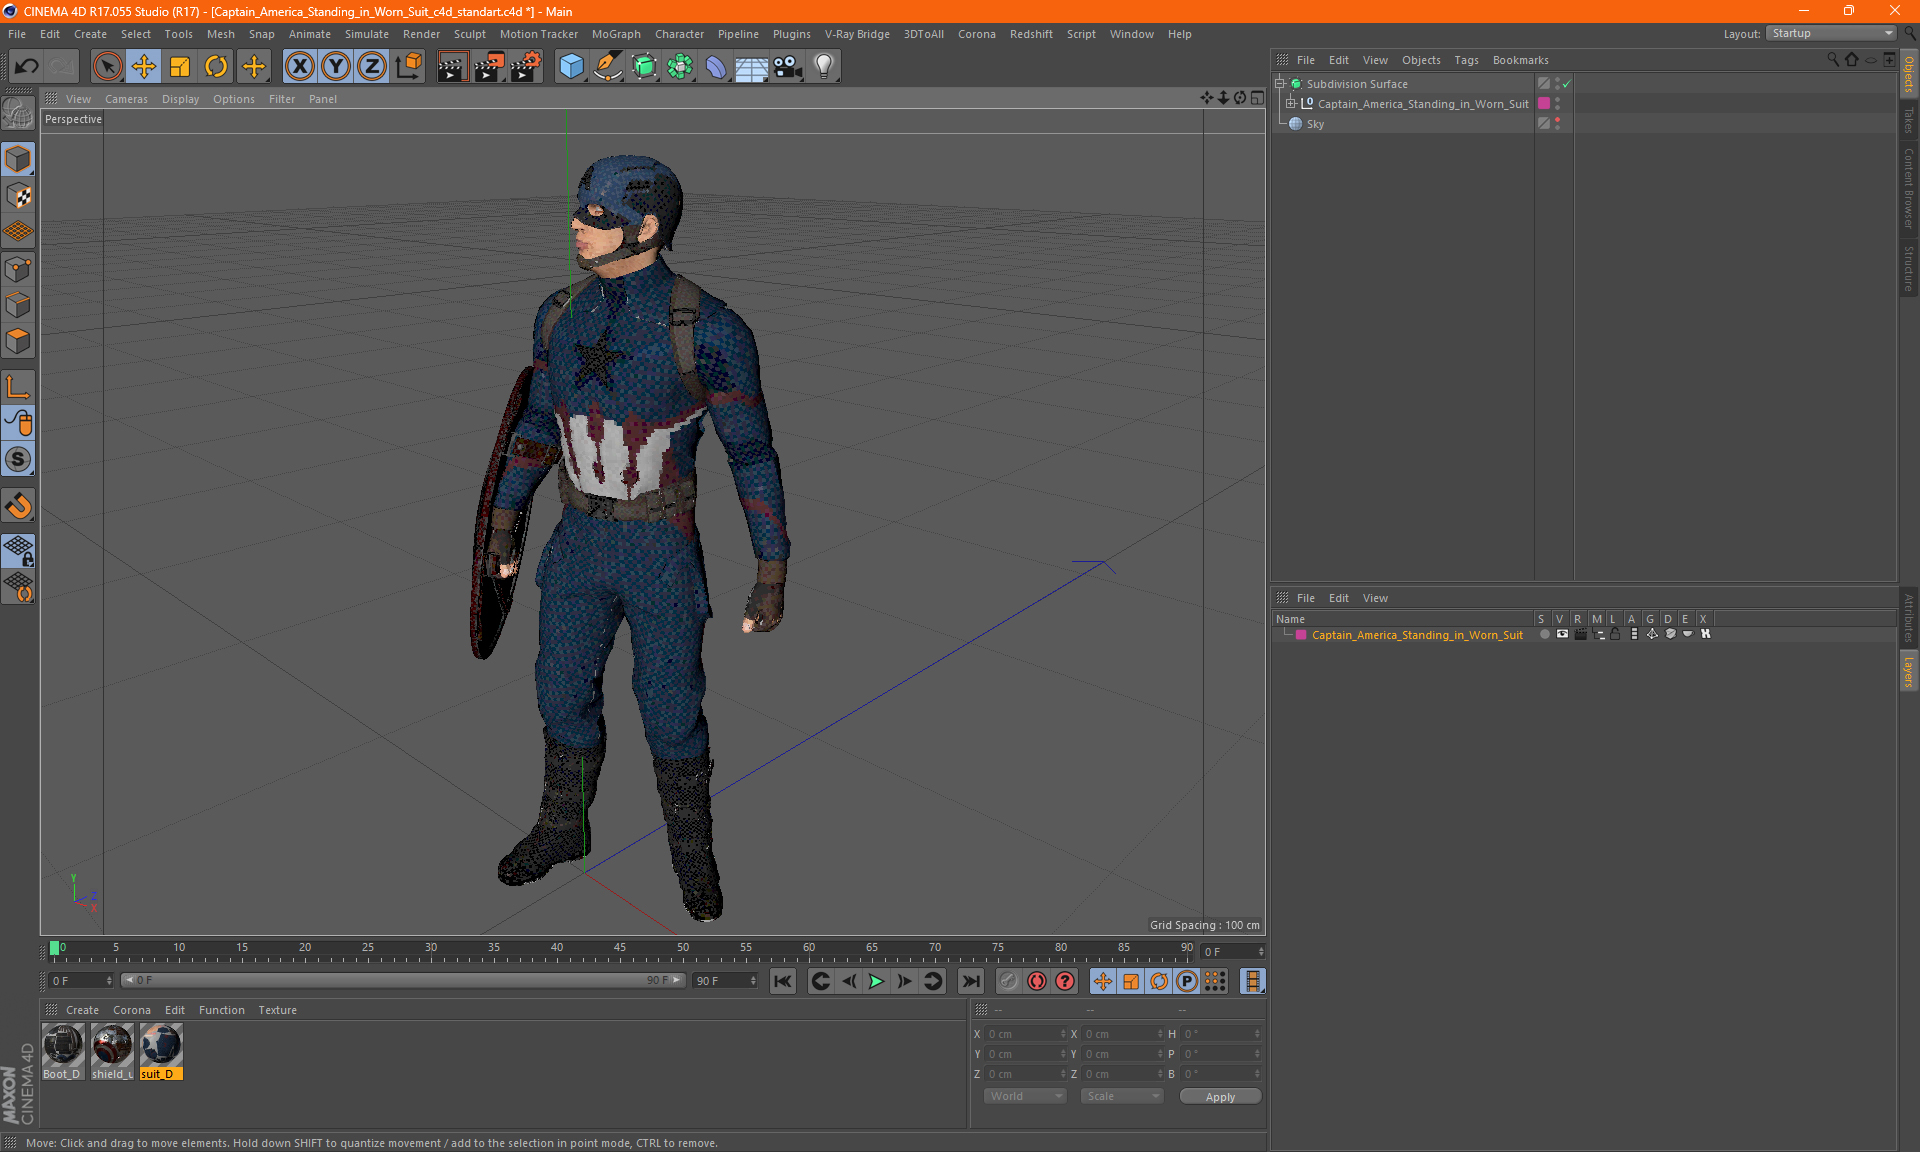1920x1152 pixels.
Task: Switch to Polygons mode
Action: point(18,341)
